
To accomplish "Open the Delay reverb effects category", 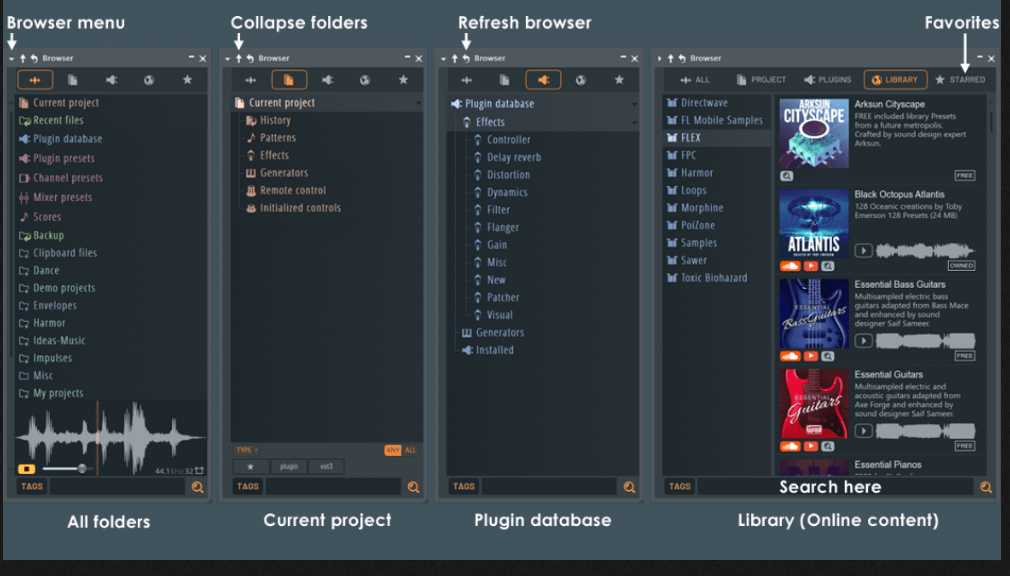I will click(x=508, y=157).
